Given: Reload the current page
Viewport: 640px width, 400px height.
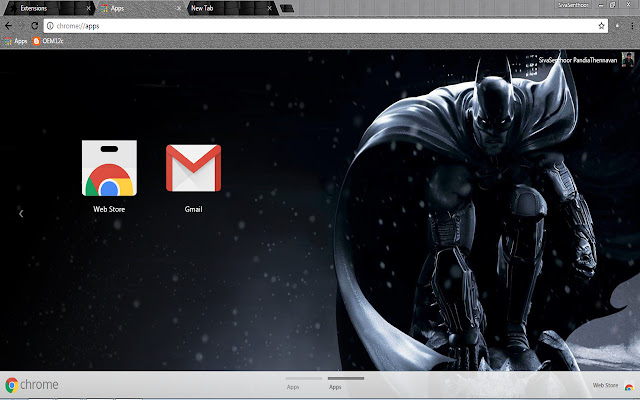Looking at the screenshot, I should (x=35, y=26).
